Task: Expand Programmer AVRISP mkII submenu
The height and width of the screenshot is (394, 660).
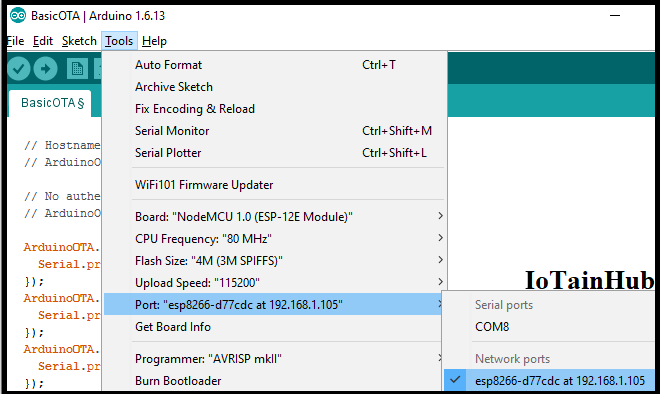Action: pyautogui.click(x=274, y=359)
